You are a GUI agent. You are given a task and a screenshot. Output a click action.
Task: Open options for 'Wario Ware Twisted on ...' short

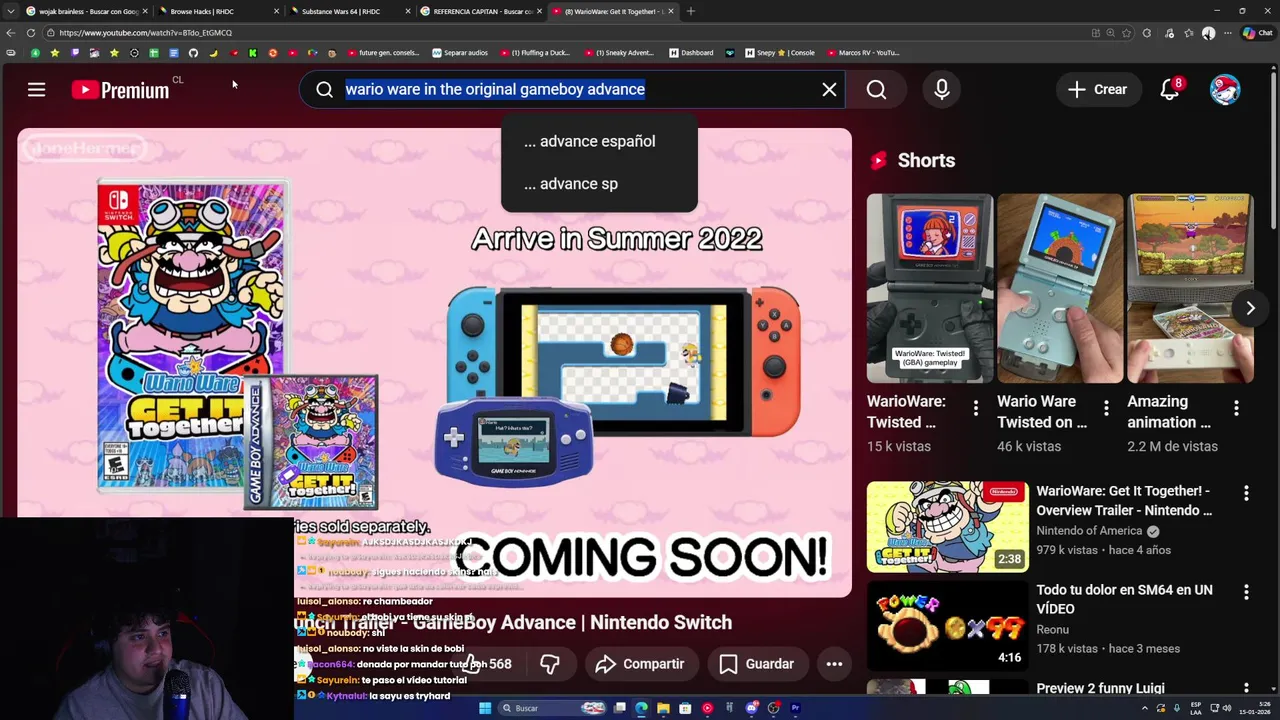(1106, 408)
